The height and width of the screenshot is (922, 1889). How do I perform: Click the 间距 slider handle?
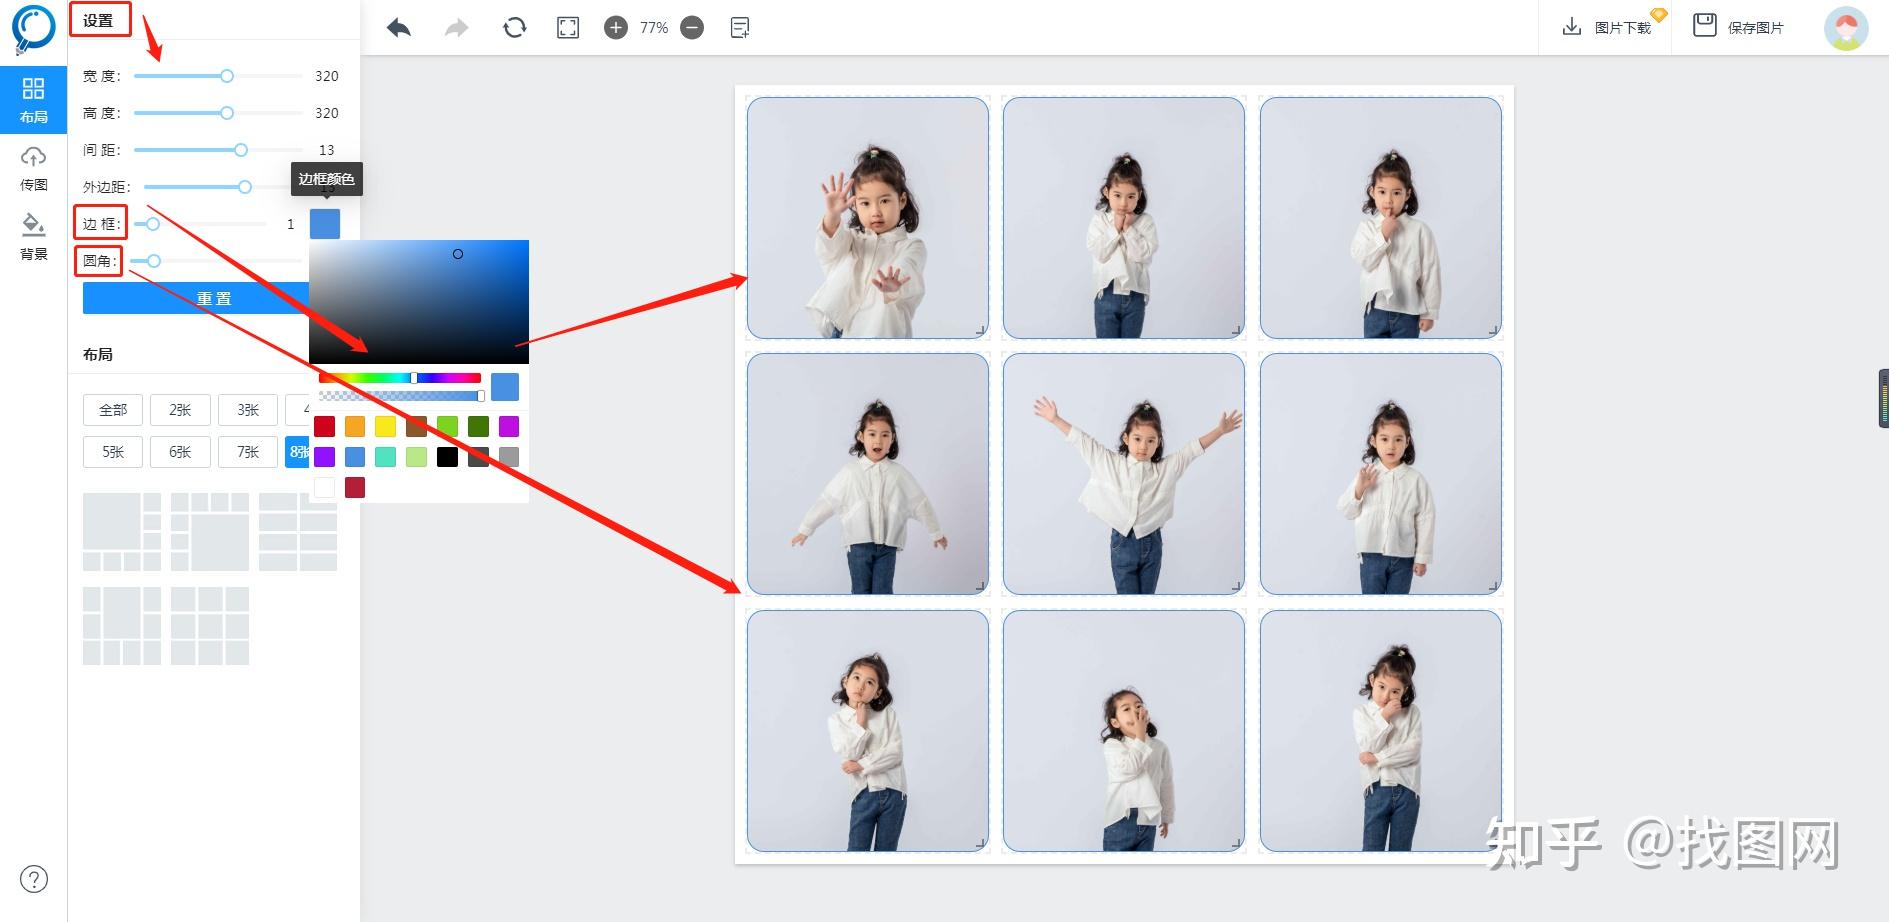pos(241,150)
